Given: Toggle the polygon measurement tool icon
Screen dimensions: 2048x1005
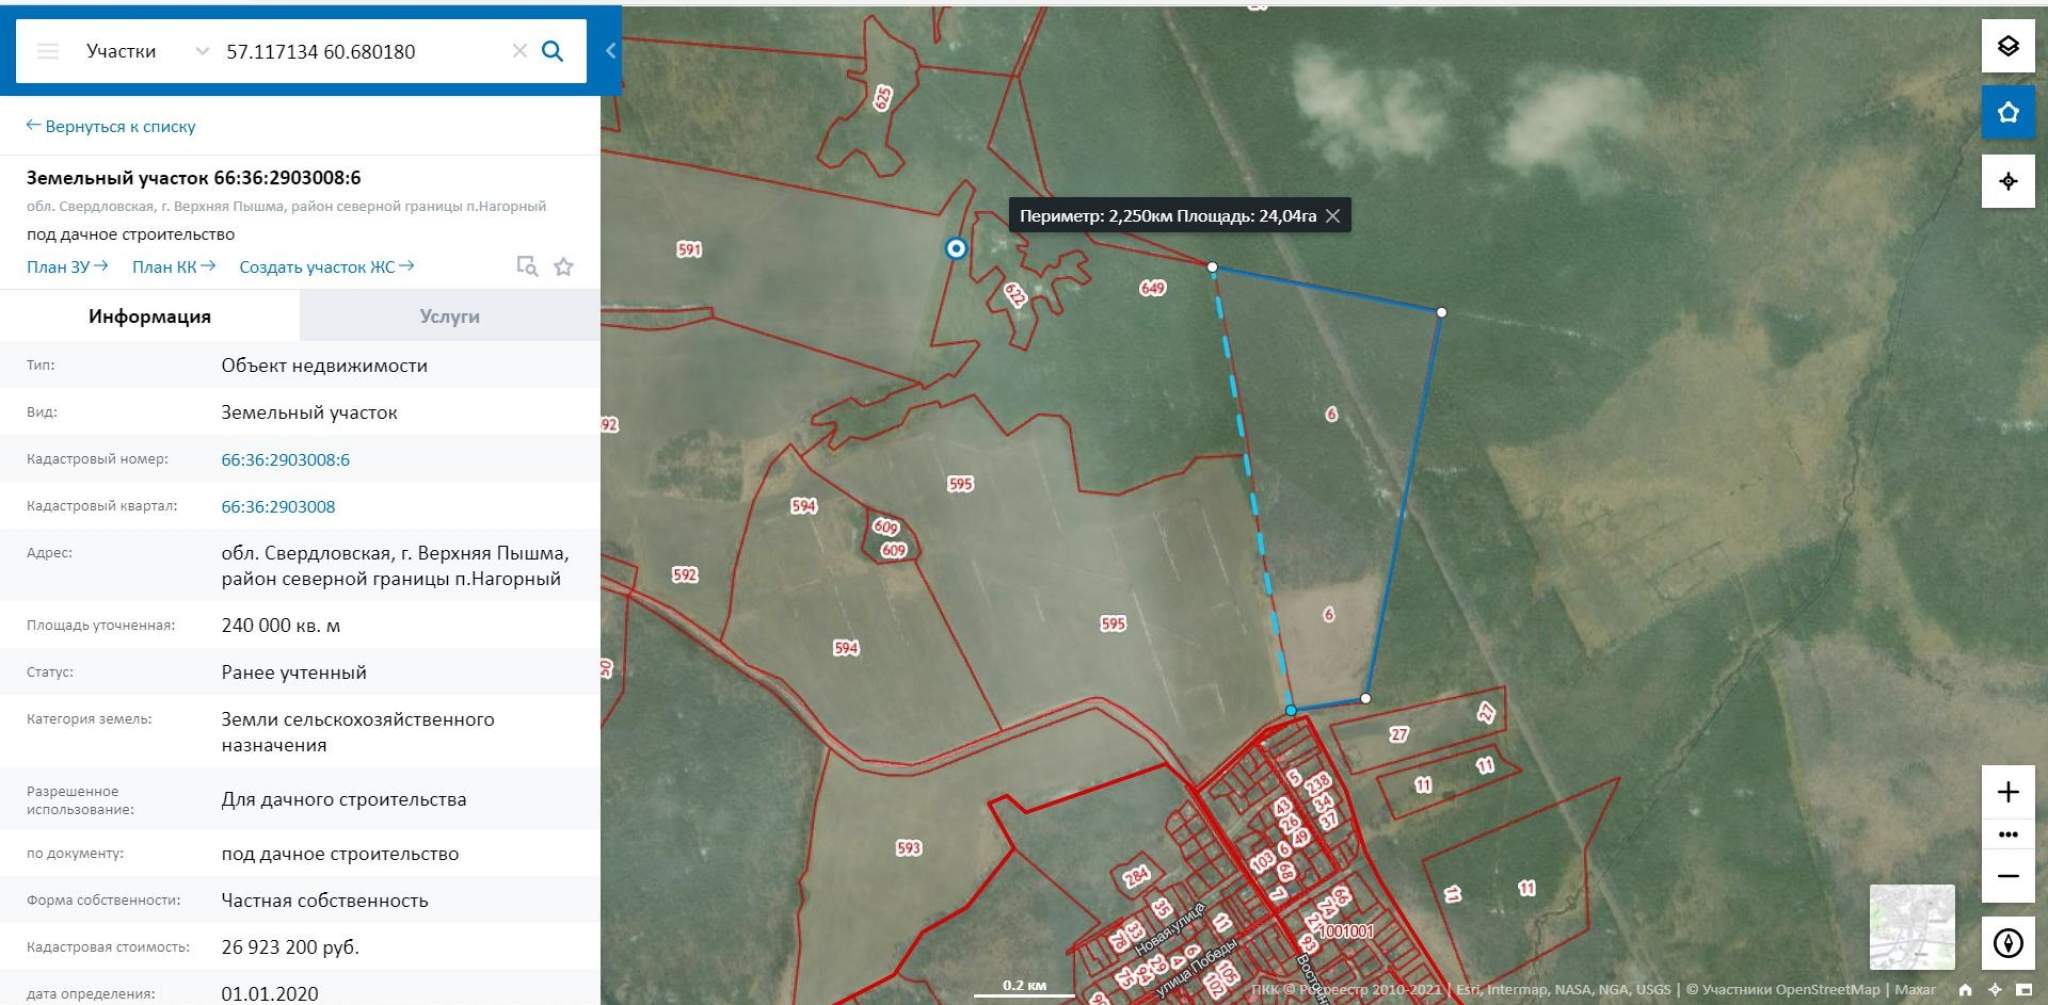Looking at the screenshot, I should point(2008,112).
